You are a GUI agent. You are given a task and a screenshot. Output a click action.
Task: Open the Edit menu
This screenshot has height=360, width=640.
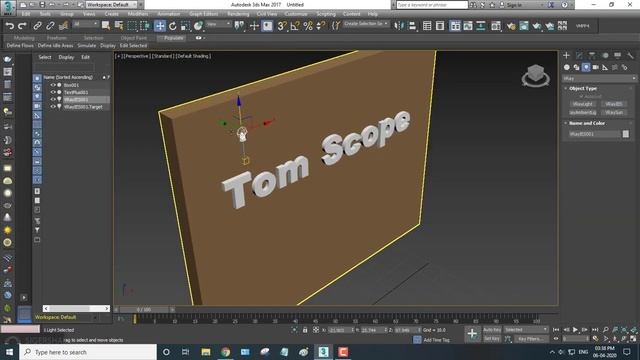click(26, 14)
